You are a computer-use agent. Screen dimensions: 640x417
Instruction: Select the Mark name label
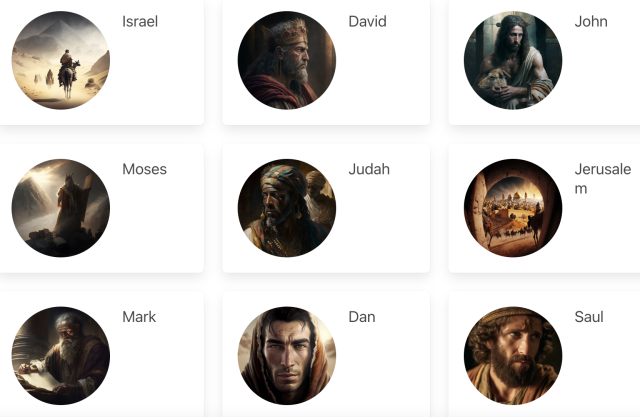(139, 317)
